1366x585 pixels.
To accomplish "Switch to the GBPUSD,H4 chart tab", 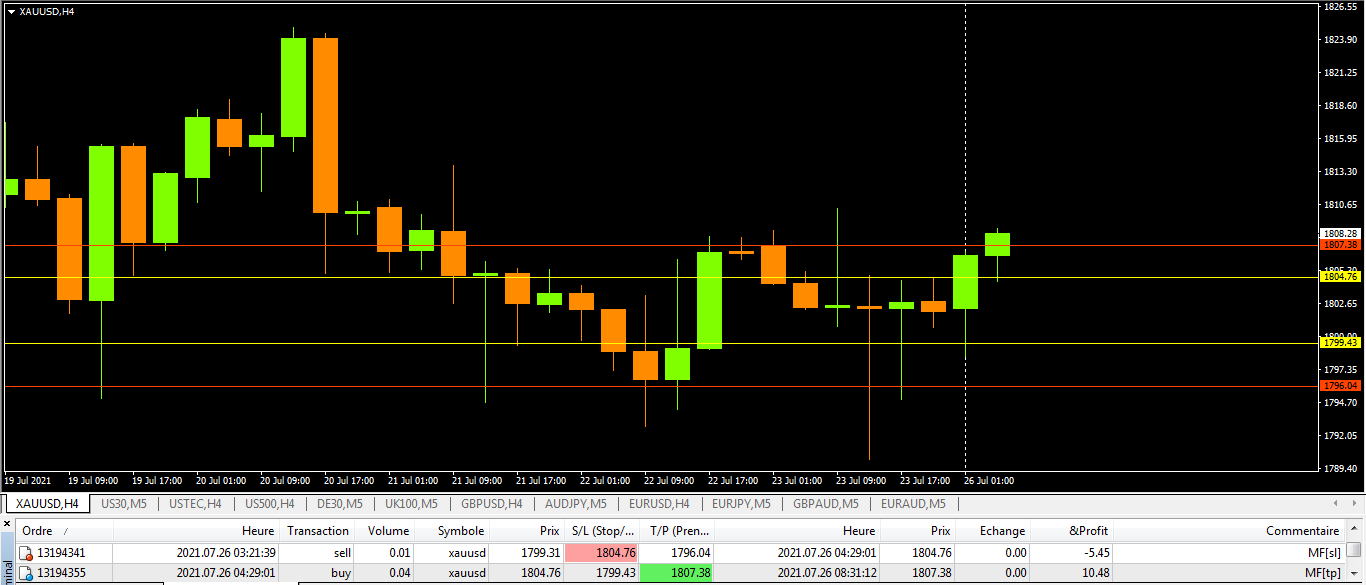I will click(491, 504).
